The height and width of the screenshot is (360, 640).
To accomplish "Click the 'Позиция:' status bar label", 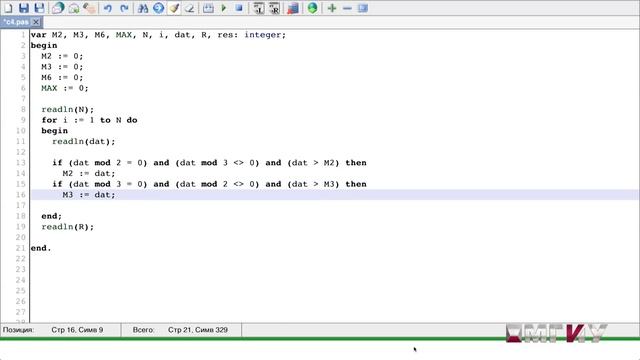I will tap(18, 330).
